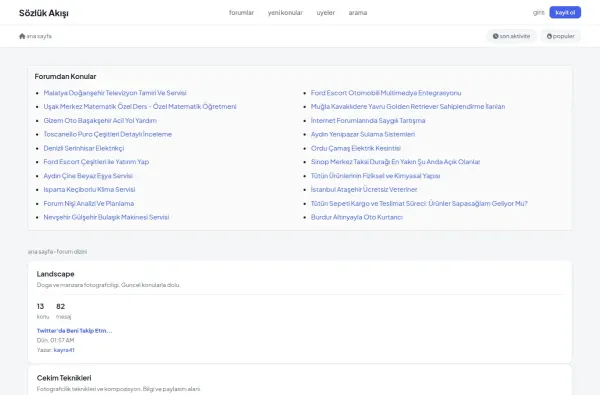Open the üyeler menu item
The width and height of the screenshot is (600, 395).
pos(326,13)
